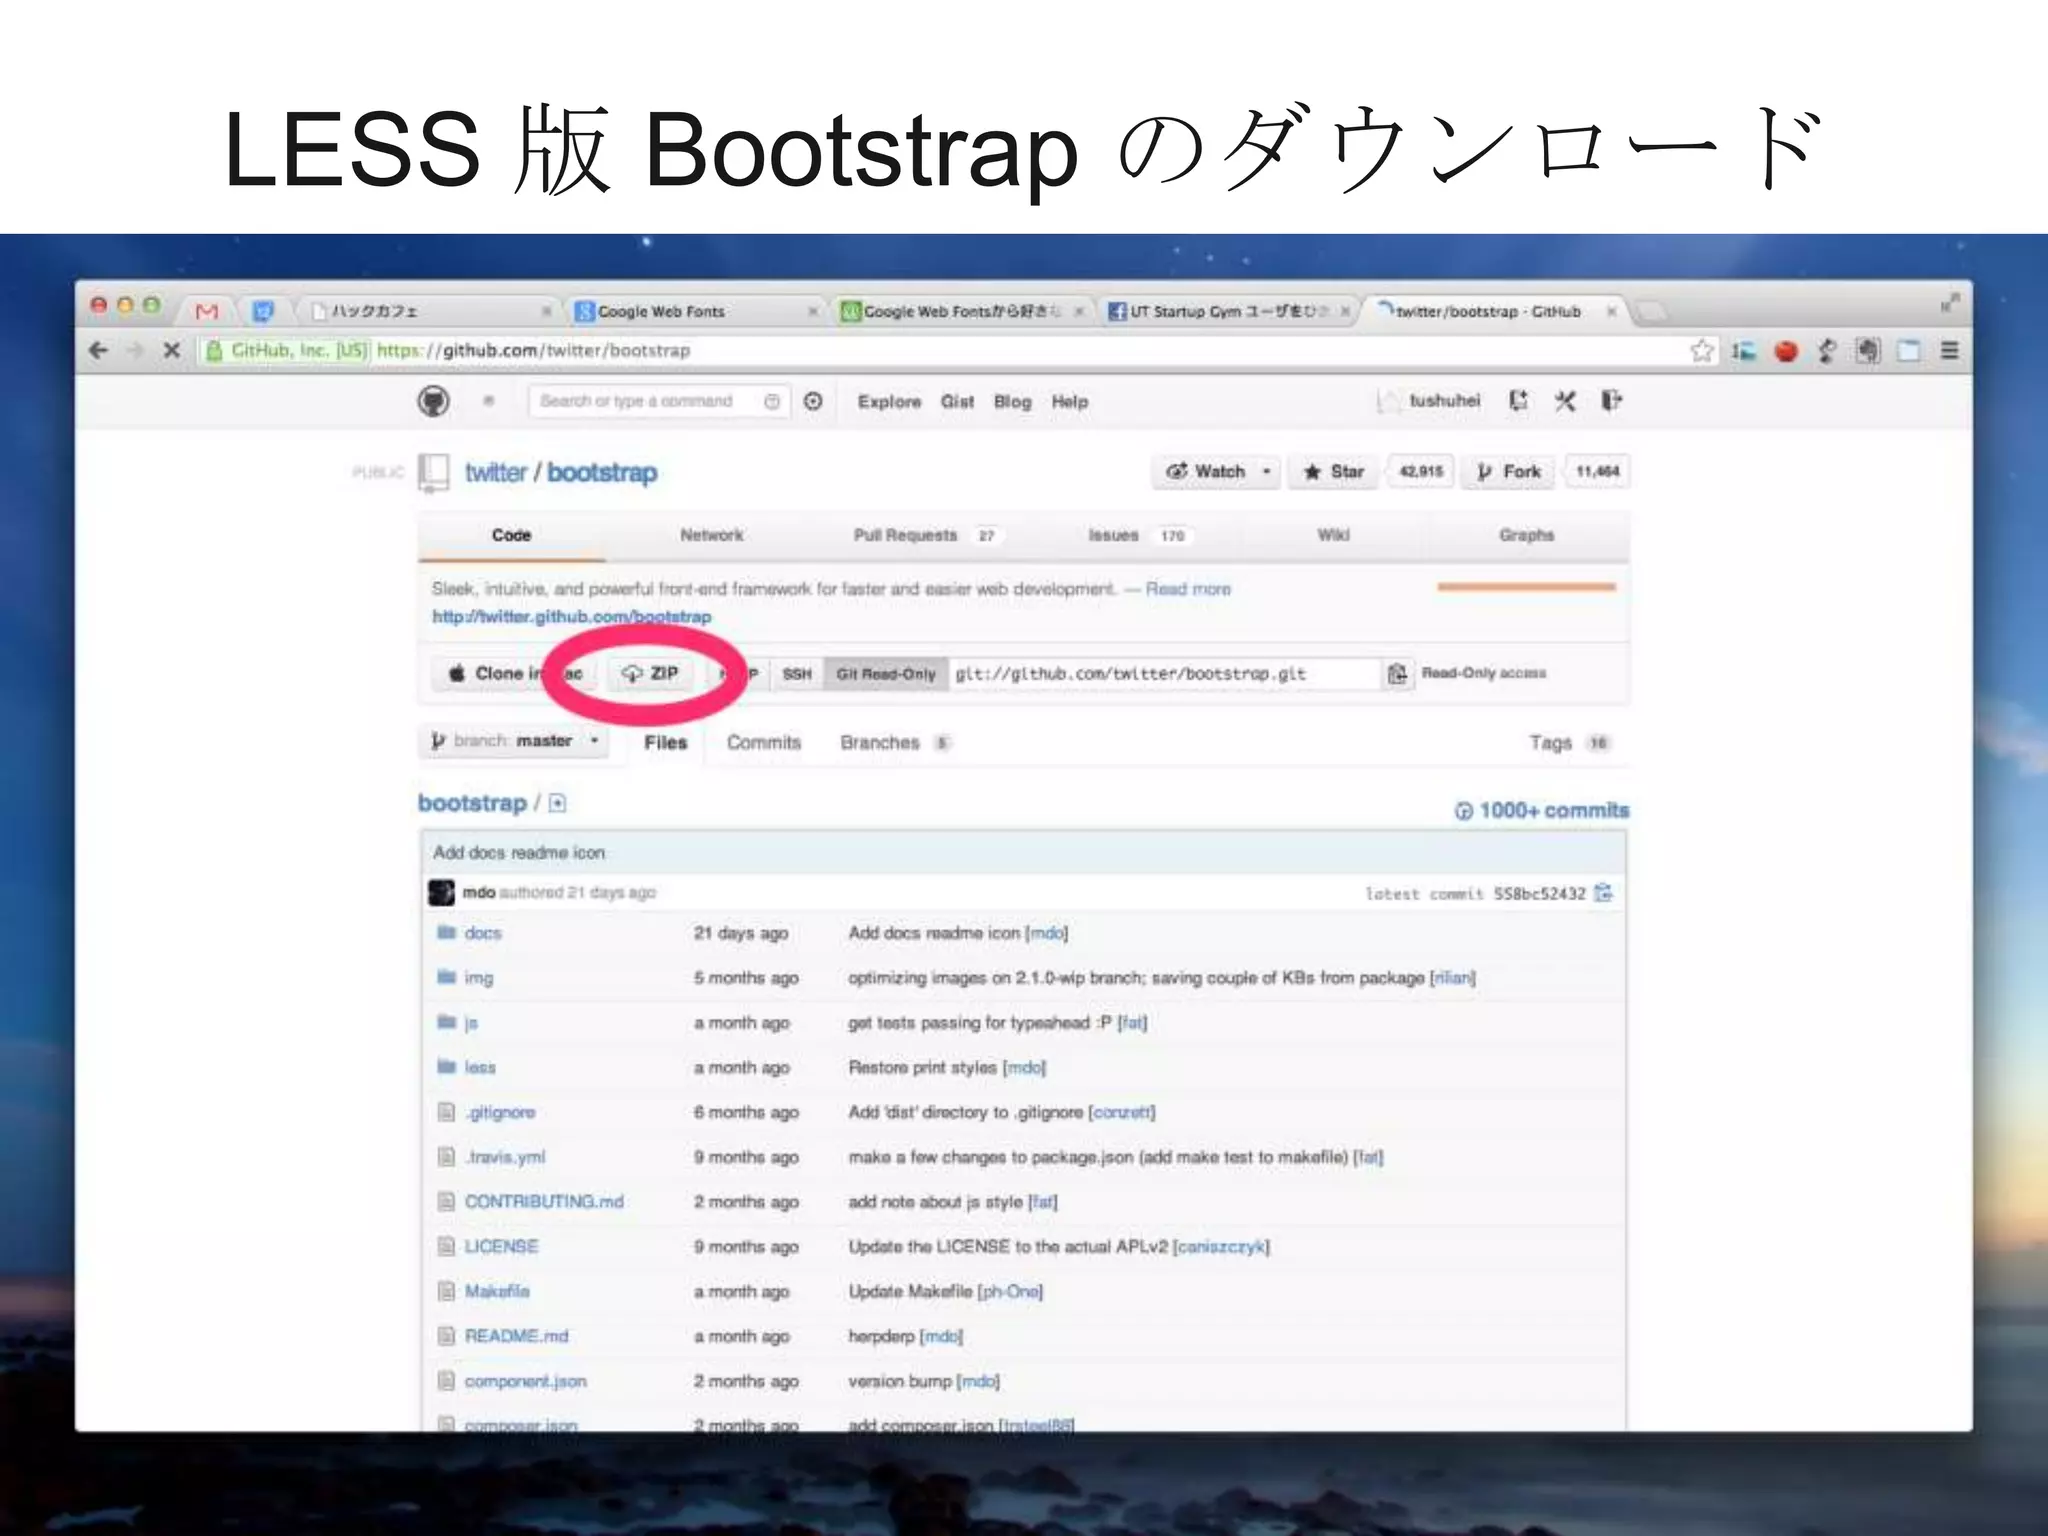2048x1536 pixels.
Task: Open CONTRIBUTING.md file
Action: (544, 1202)
